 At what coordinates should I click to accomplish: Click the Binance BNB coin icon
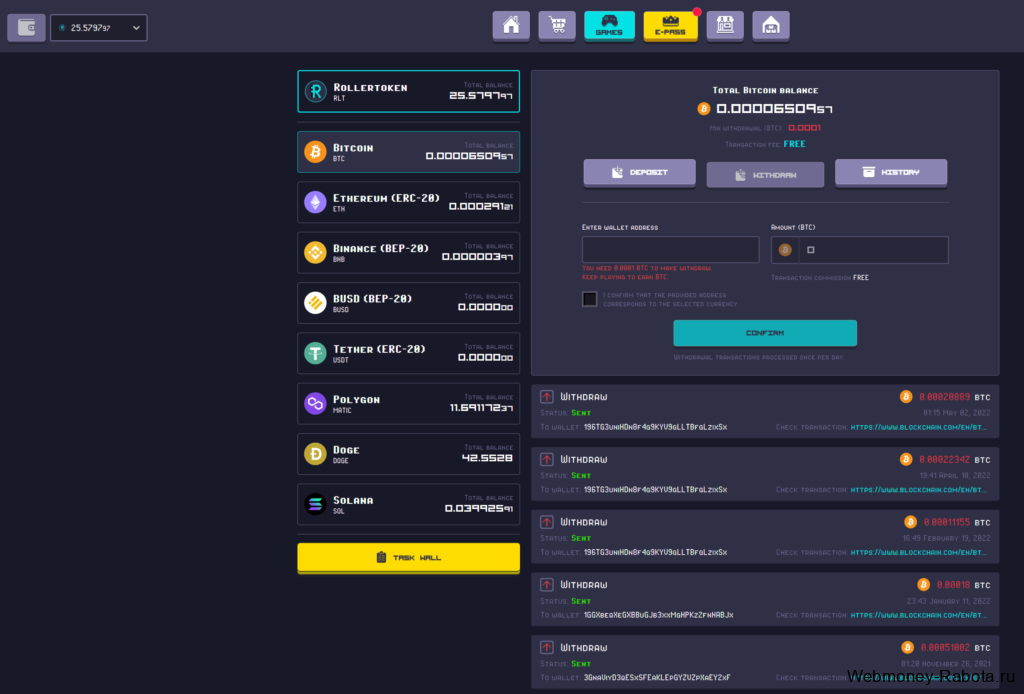315,253
